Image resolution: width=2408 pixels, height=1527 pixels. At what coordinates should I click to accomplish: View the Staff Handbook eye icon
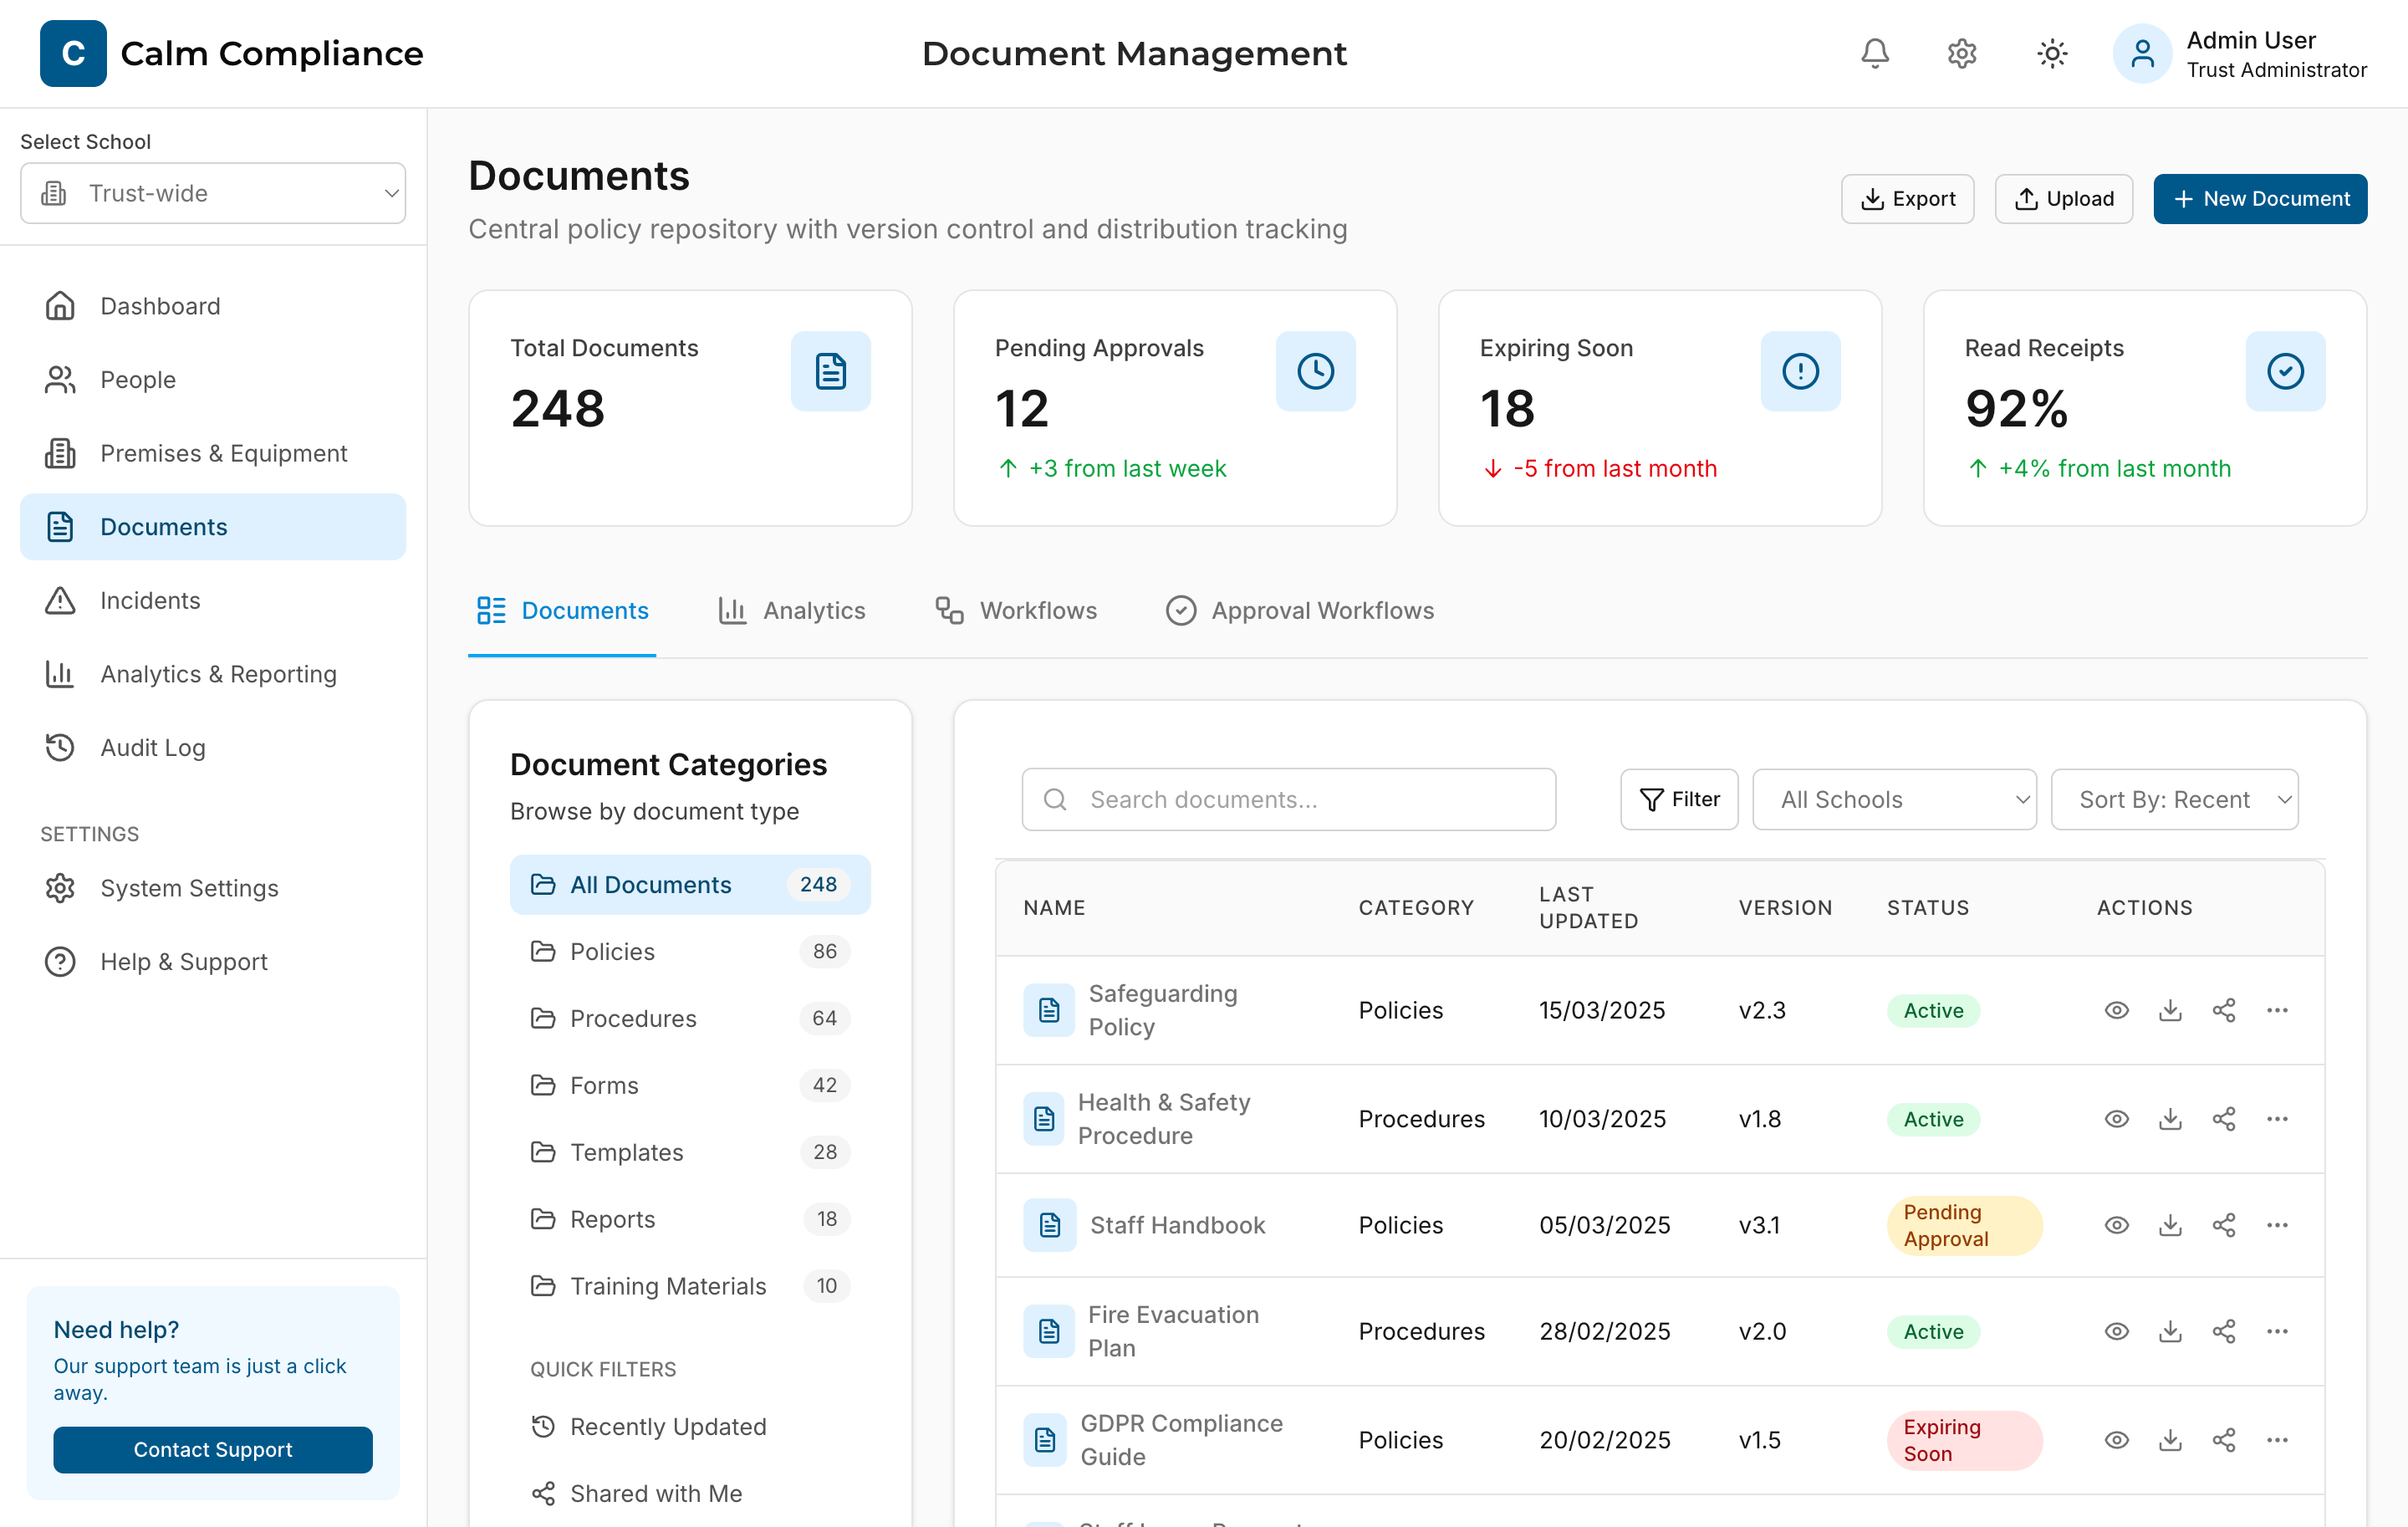[x=2116, y=1224]
